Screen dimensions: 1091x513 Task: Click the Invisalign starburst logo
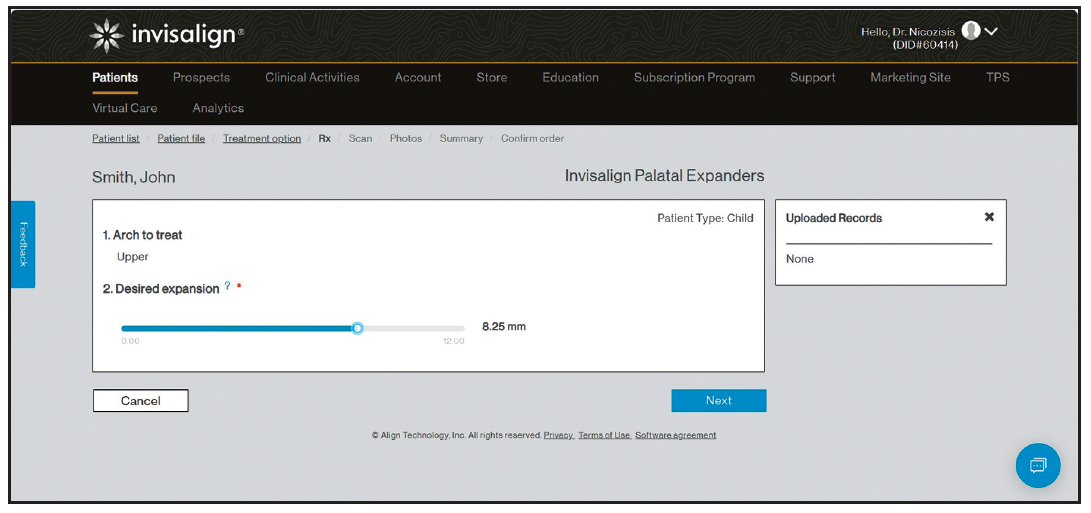tap(106, 35)
